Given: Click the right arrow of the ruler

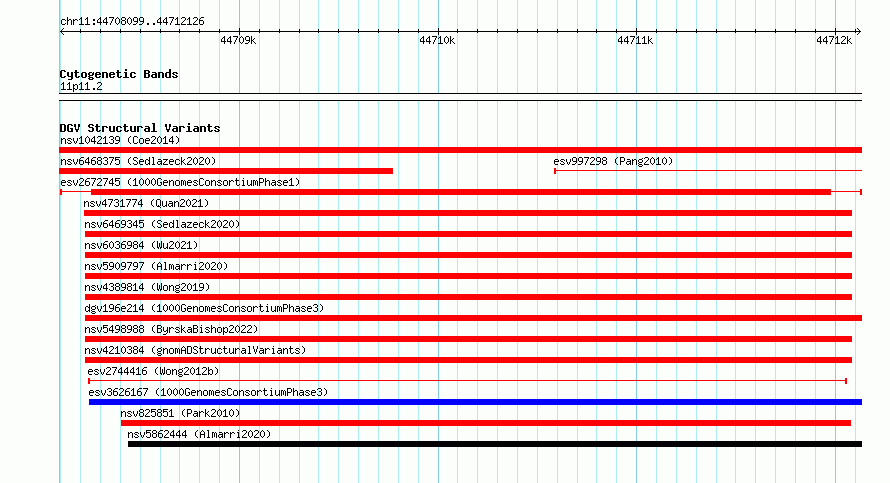Looking at the screenshot, I should pyautogui.click(x=859, y=31).
